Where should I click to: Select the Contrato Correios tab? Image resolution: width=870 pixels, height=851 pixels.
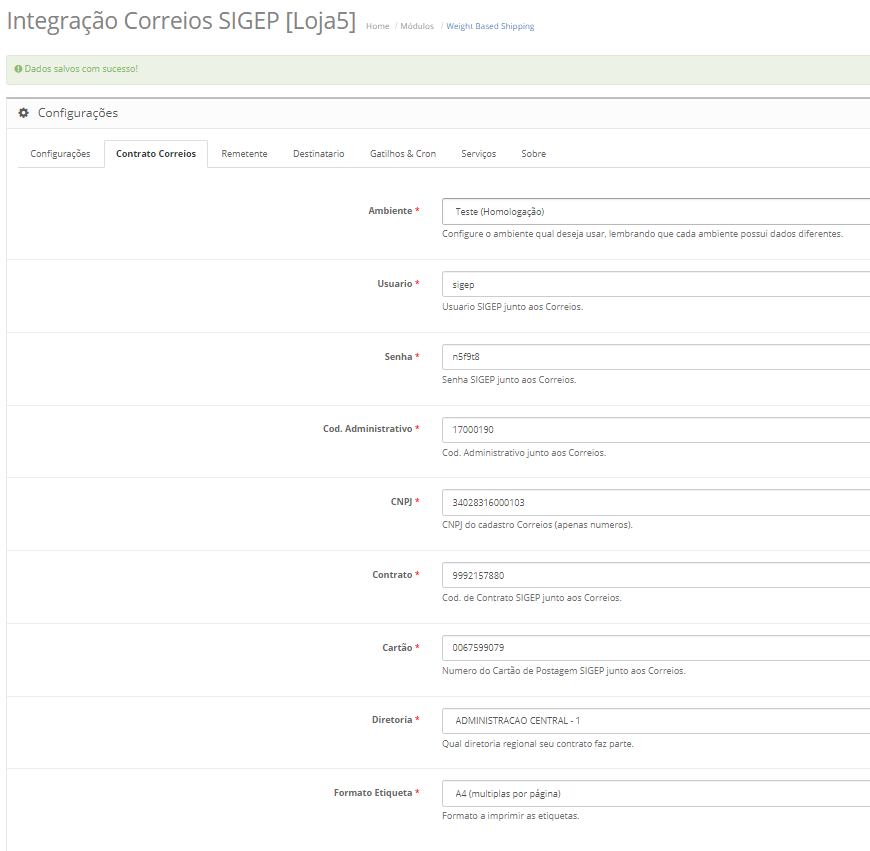click(156, 154)
